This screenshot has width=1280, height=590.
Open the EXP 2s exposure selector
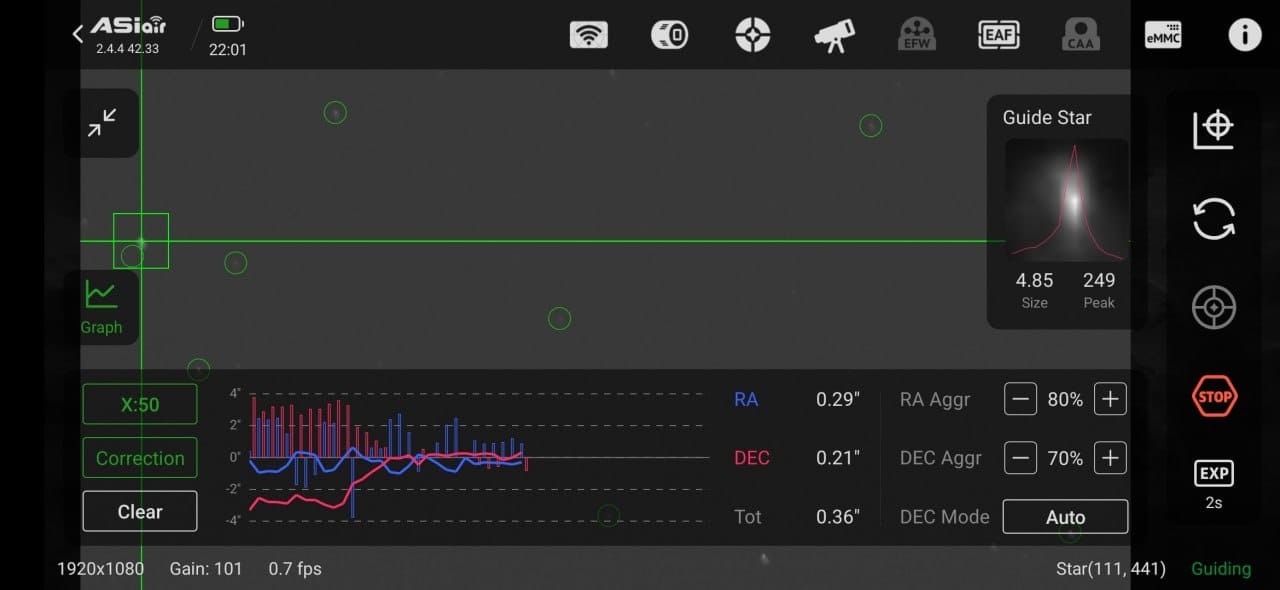pos(1214,485)
